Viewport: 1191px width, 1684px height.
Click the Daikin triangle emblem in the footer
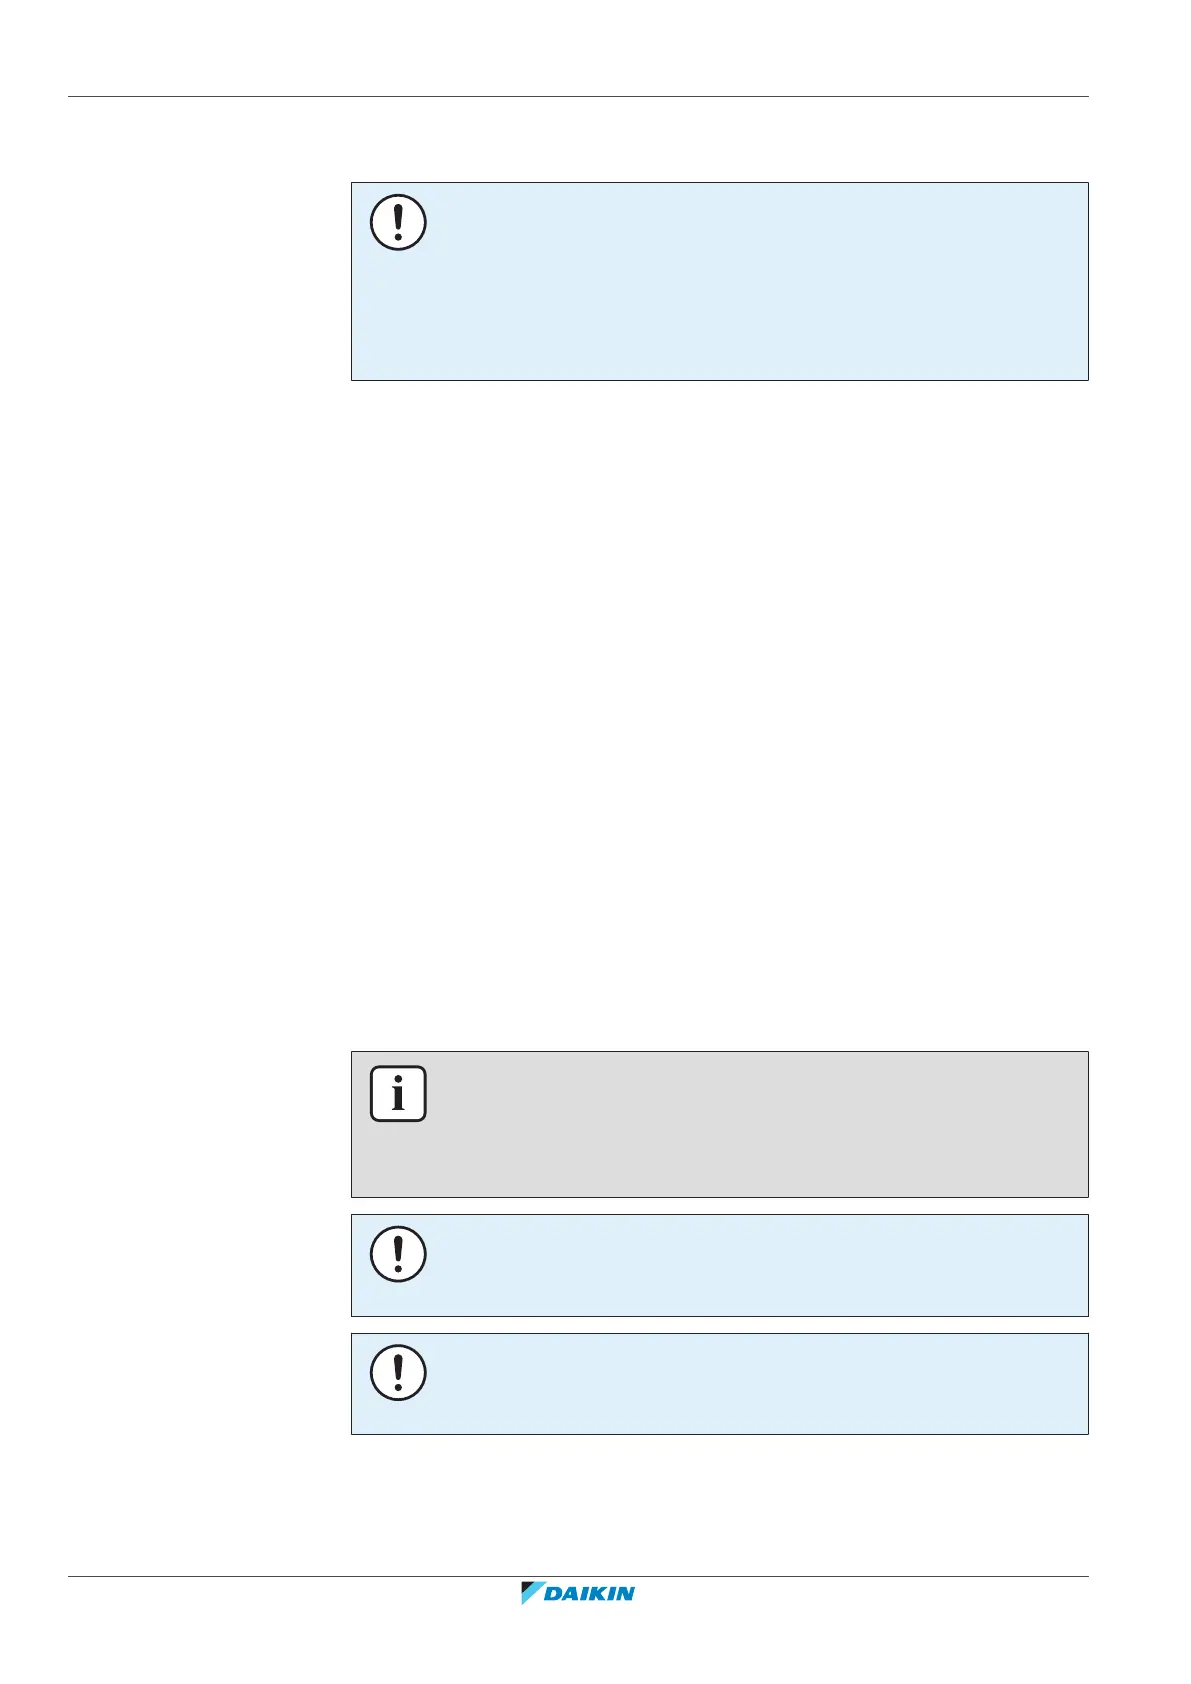click(531, 1592)
